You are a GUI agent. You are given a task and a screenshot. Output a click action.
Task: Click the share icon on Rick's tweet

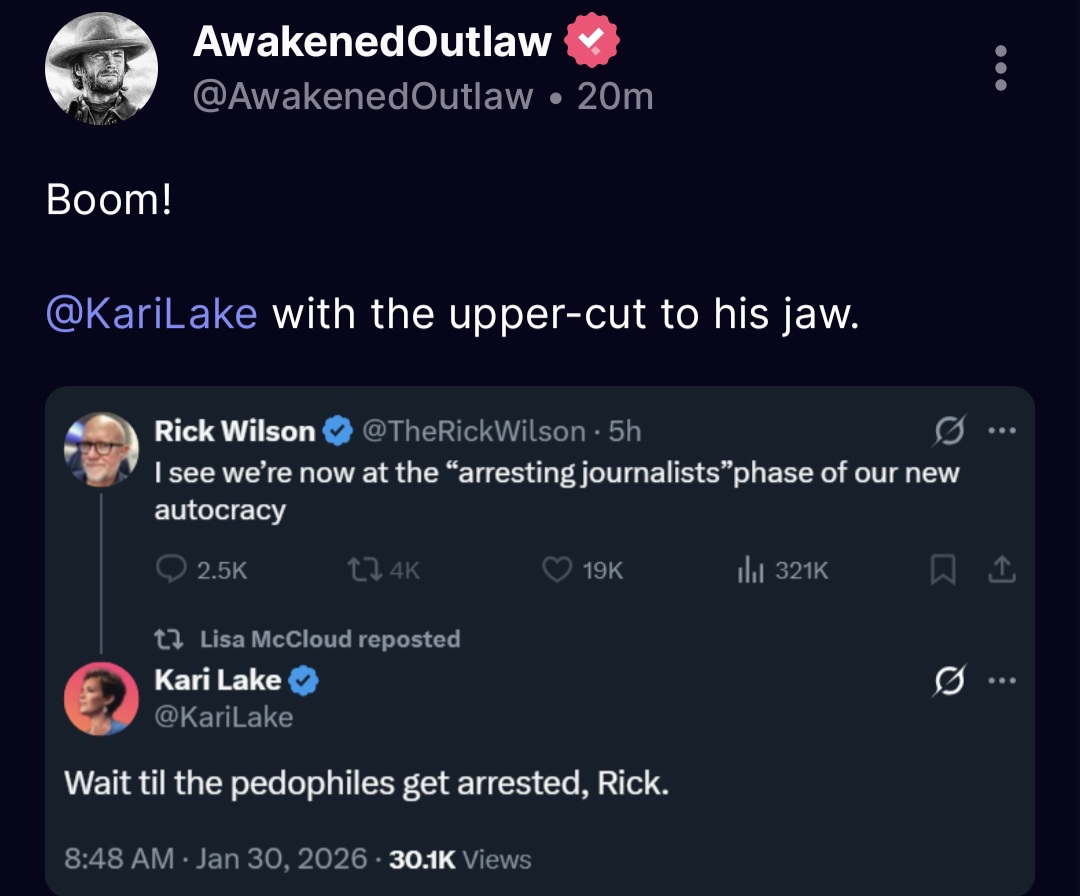(x=1002, y=570)
